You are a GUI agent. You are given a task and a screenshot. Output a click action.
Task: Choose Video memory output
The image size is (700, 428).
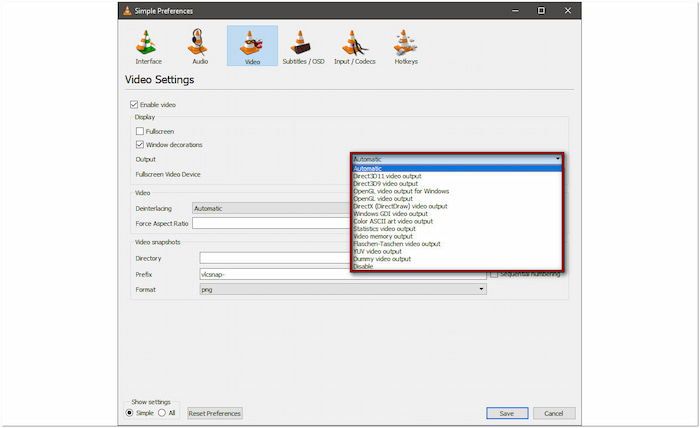coord(457,236)
